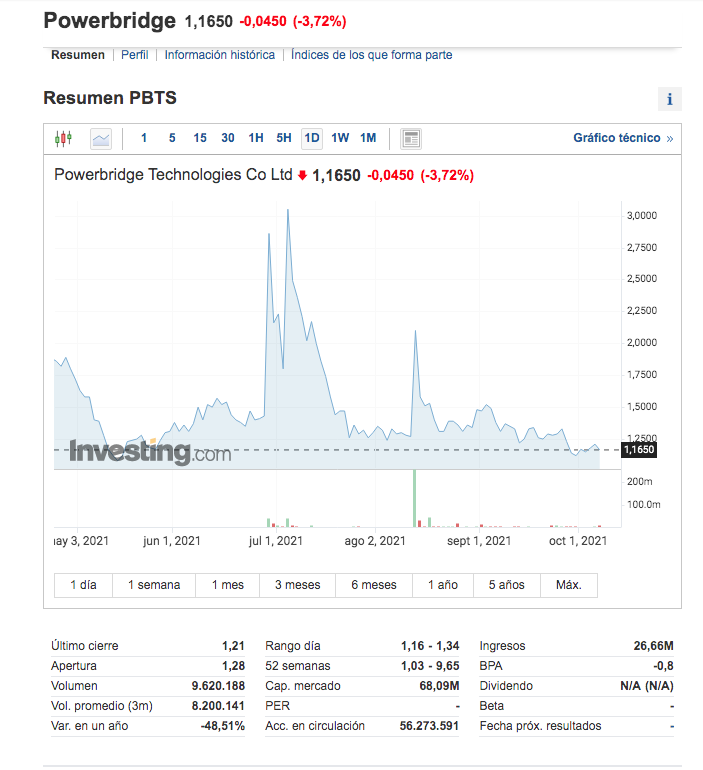
Task: Click Vol. promedio (3m) value 8.200.141
Action: pos(218,706)
